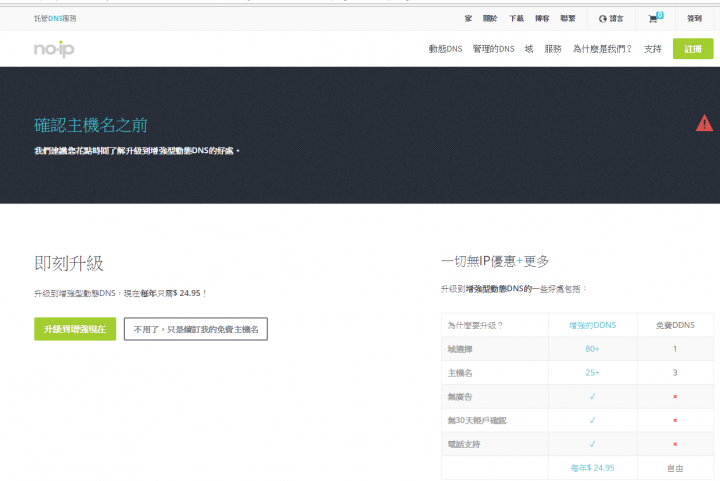This screenshot has width=720, height=481.
Task: Click the 家 home link
Action: coord(468,18)
